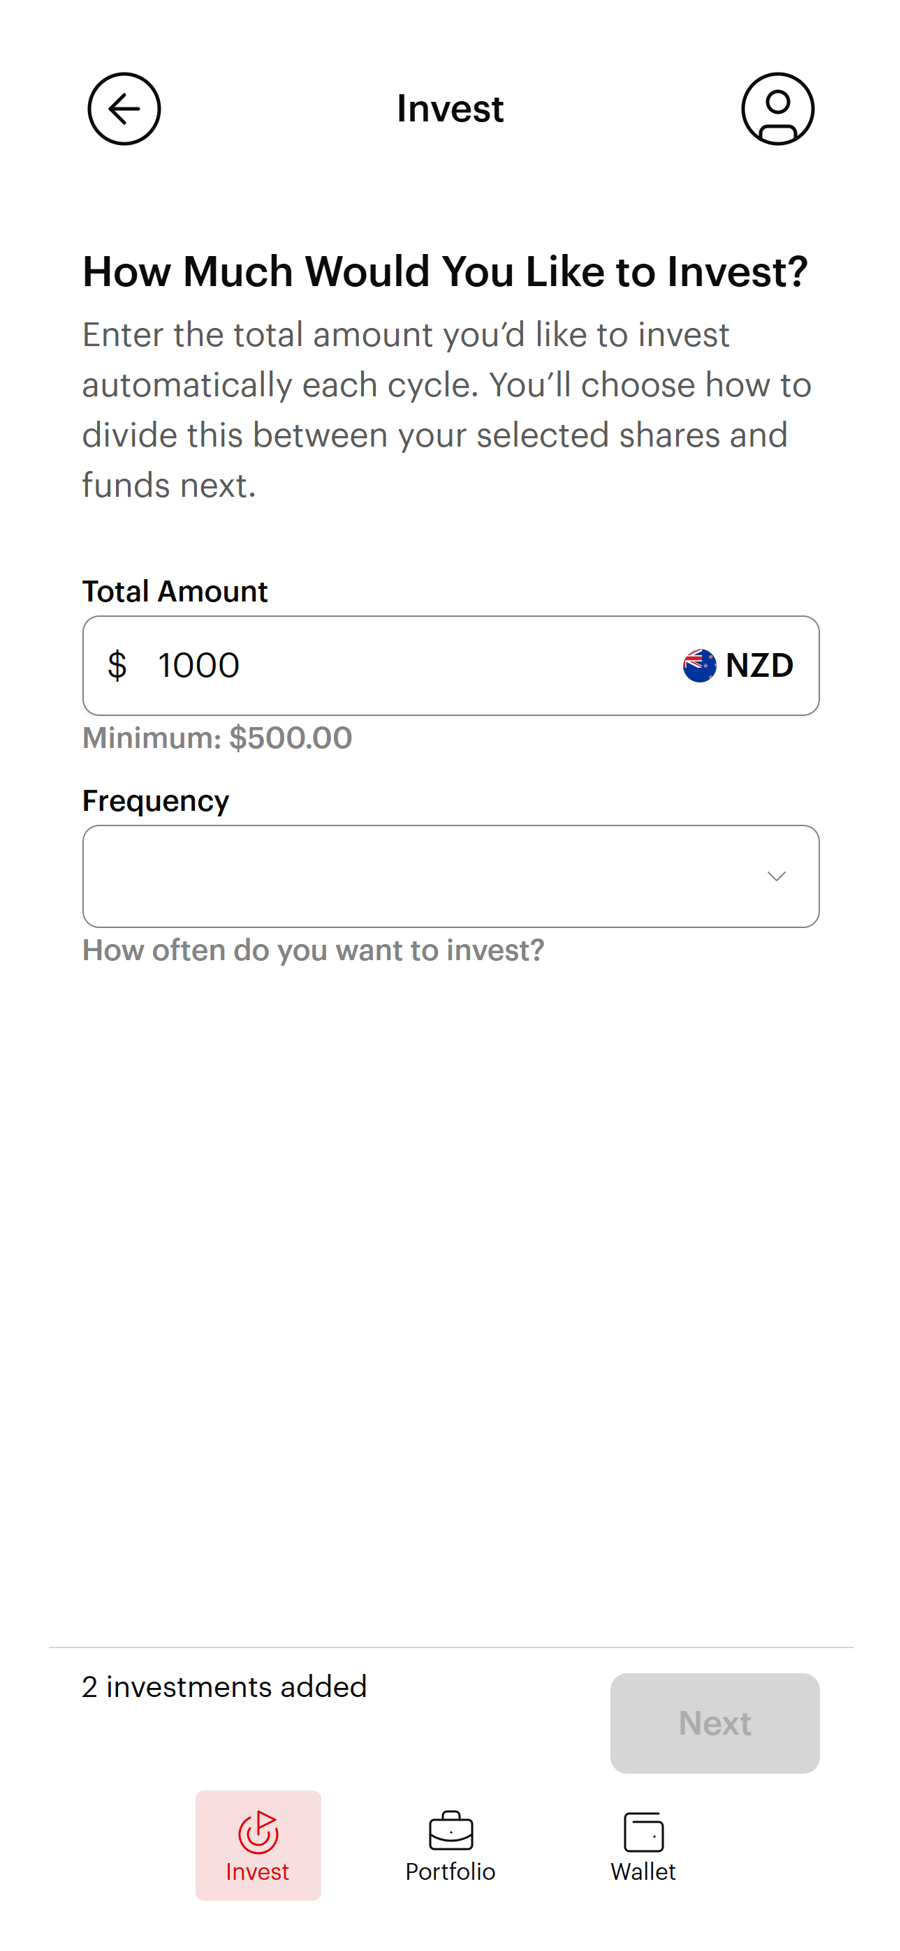Tap the NZD currency indicator
Viewport: 900px width, 1951px height.
pyautogui.click(x=759, y=664)
